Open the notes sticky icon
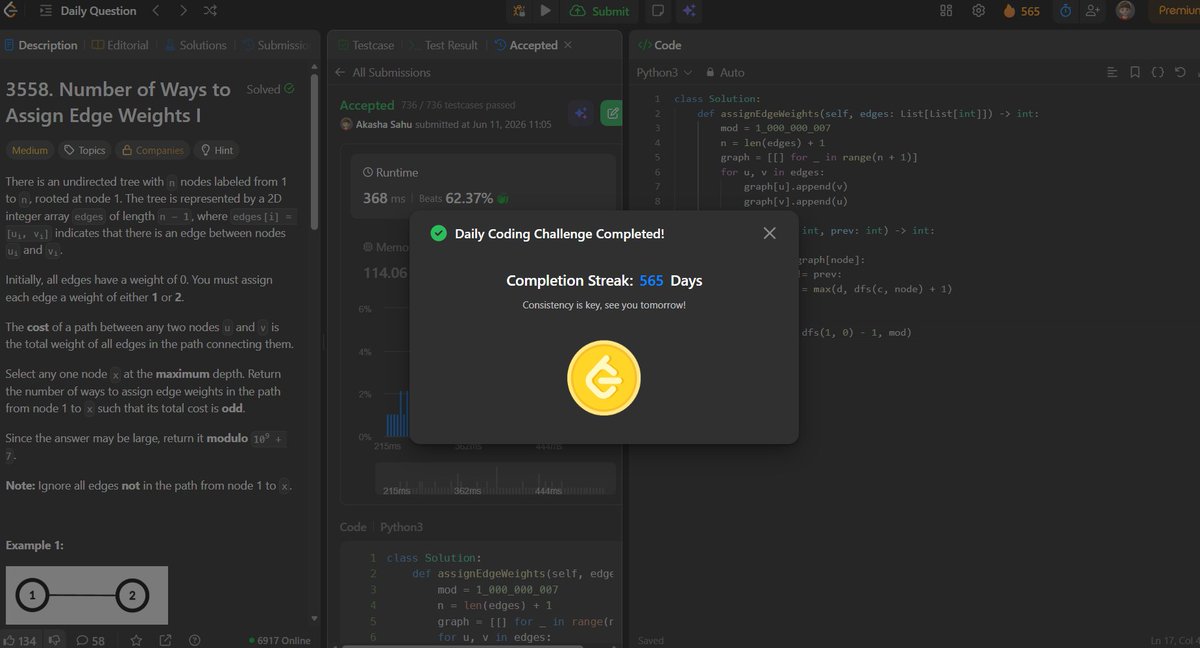 pos(658,11)
